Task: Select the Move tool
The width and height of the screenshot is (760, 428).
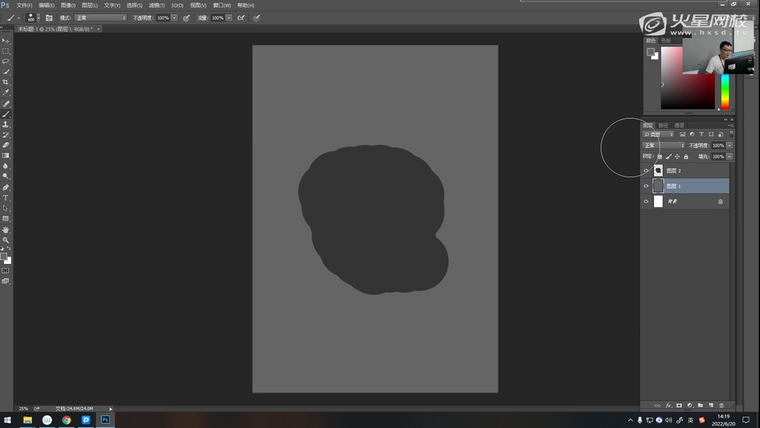Action: point(5,40)
